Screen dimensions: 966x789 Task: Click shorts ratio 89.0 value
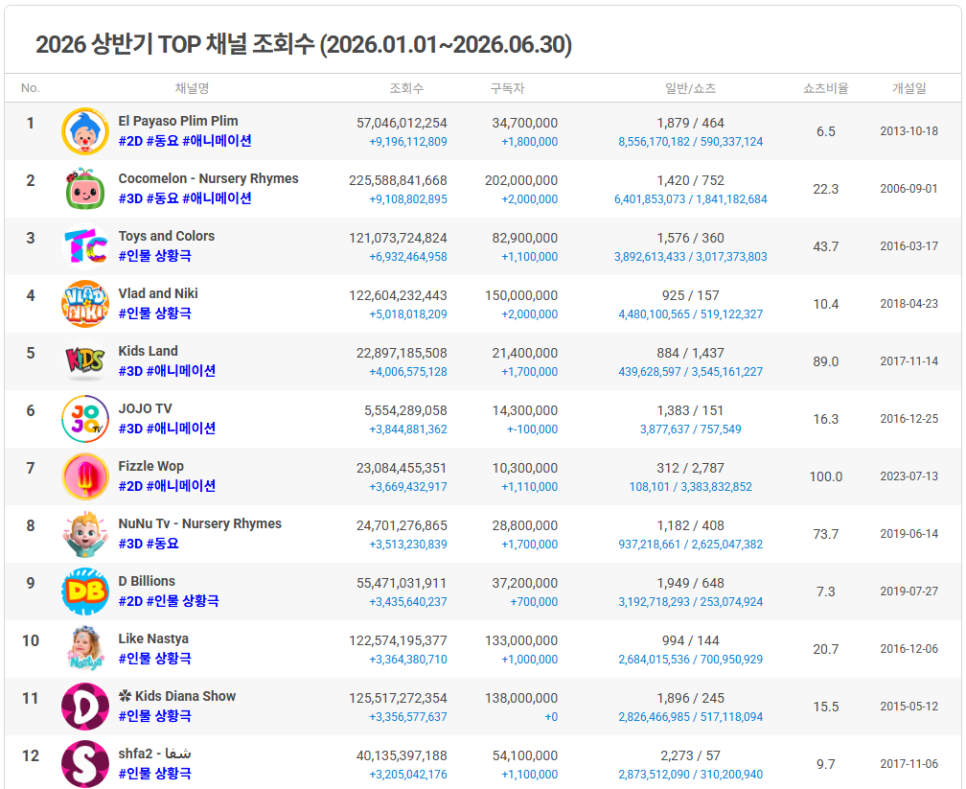tap(826, 362)
